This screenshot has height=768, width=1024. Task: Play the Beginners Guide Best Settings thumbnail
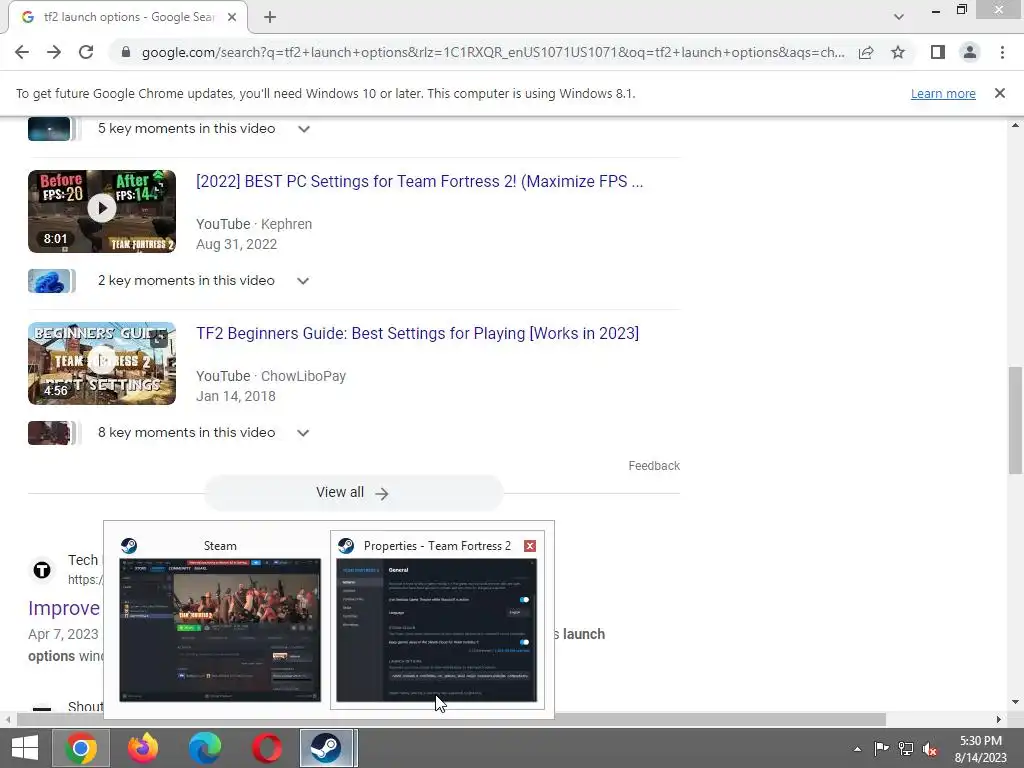[x=102, y=363]
